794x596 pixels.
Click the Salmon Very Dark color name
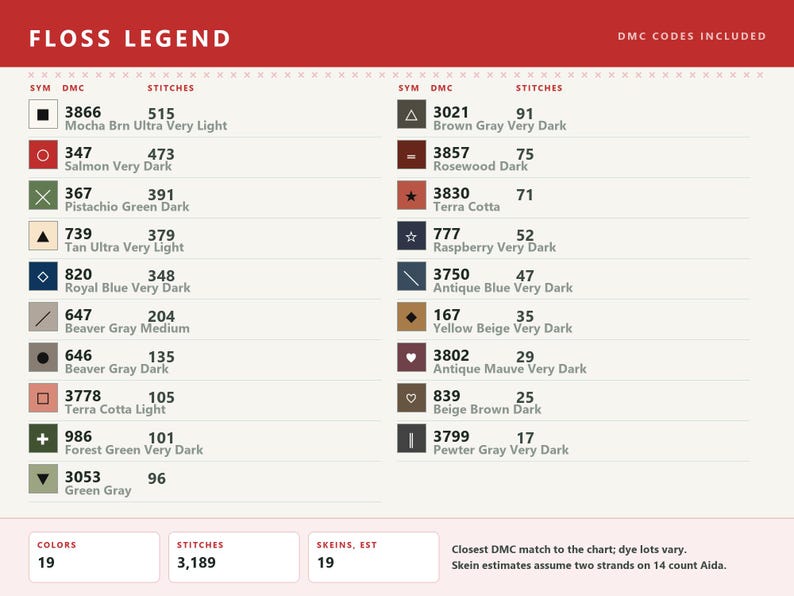(118, 166)
